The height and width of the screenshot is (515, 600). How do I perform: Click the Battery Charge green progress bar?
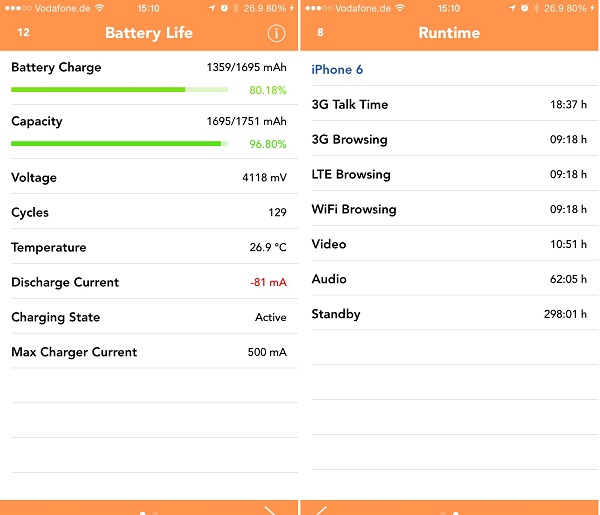tap(119, 89)
